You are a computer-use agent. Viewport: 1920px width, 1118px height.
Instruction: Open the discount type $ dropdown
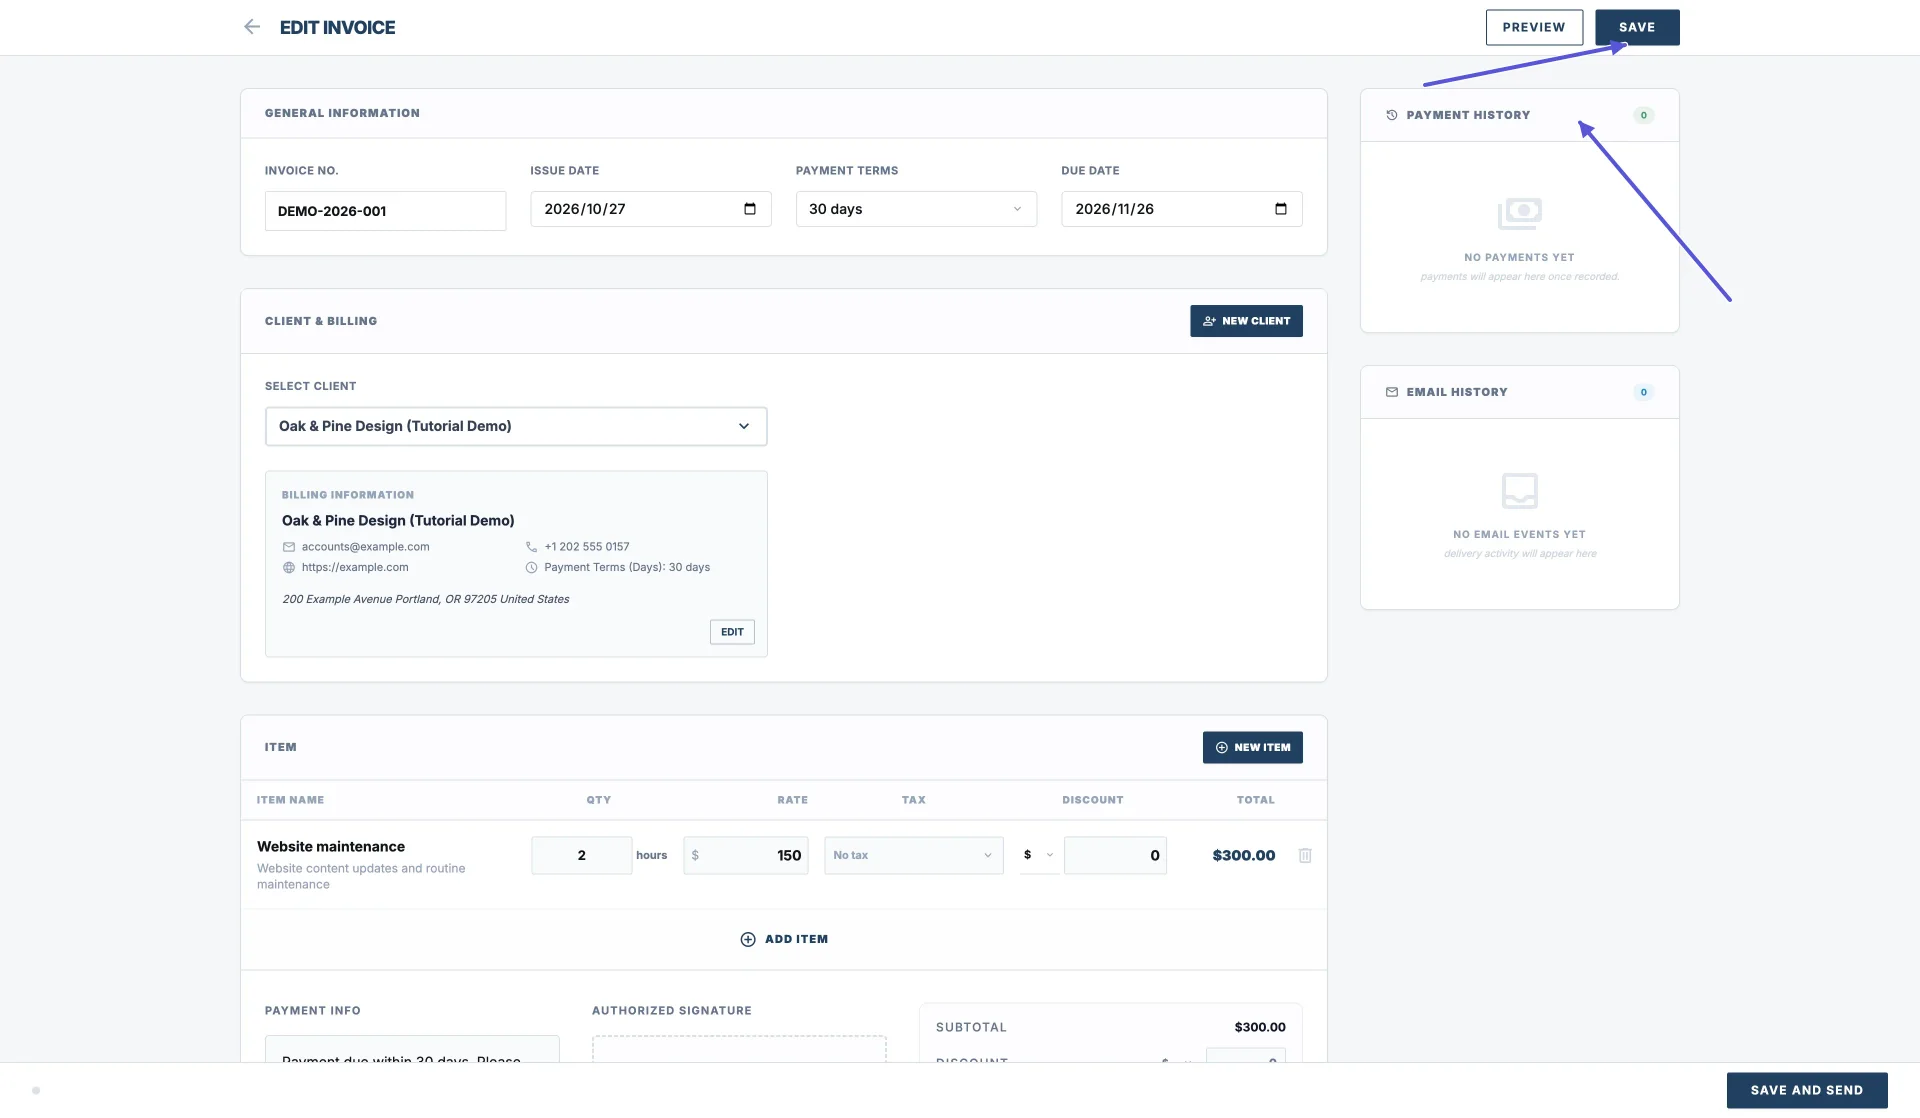pos(1039,855)
